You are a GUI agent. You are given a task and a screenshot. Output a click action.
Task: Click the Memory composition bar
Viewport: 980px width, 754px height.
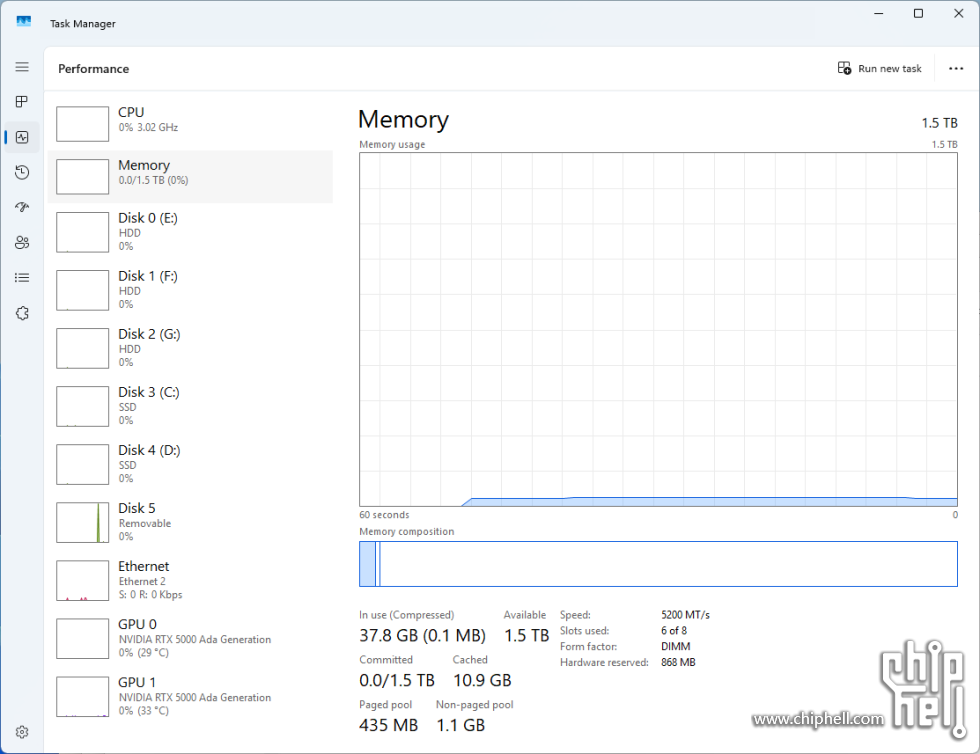click(x=658, y=564)
